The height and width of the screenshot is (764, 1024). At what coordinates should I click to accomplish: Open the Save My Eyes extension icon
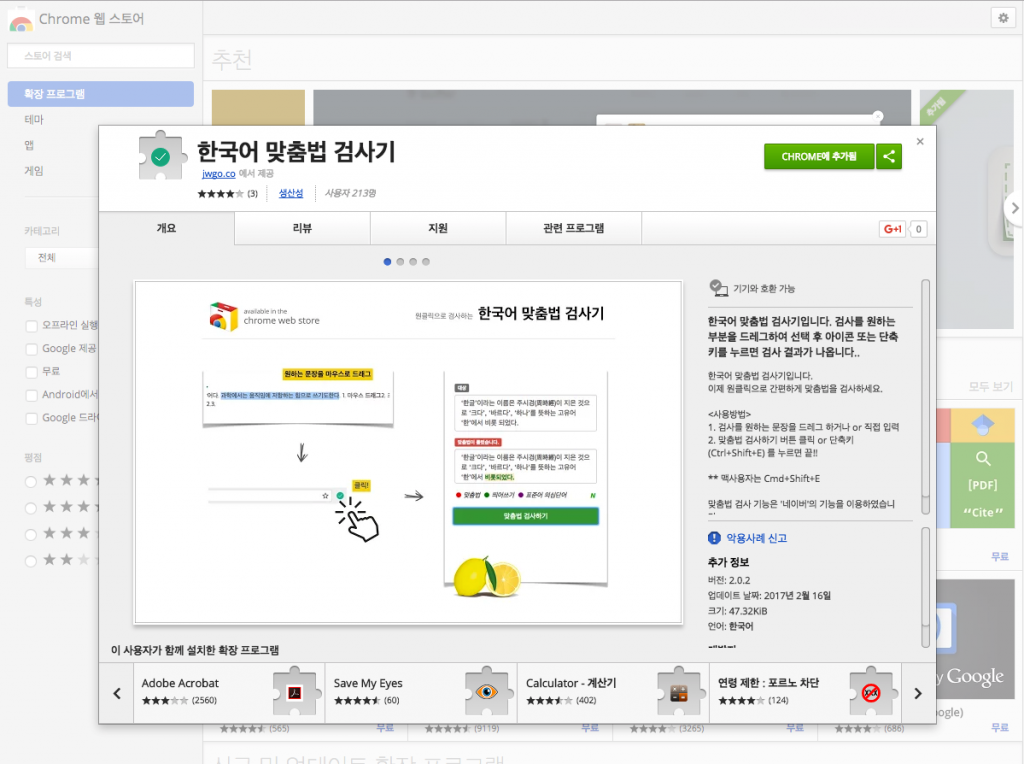(487, 692)
